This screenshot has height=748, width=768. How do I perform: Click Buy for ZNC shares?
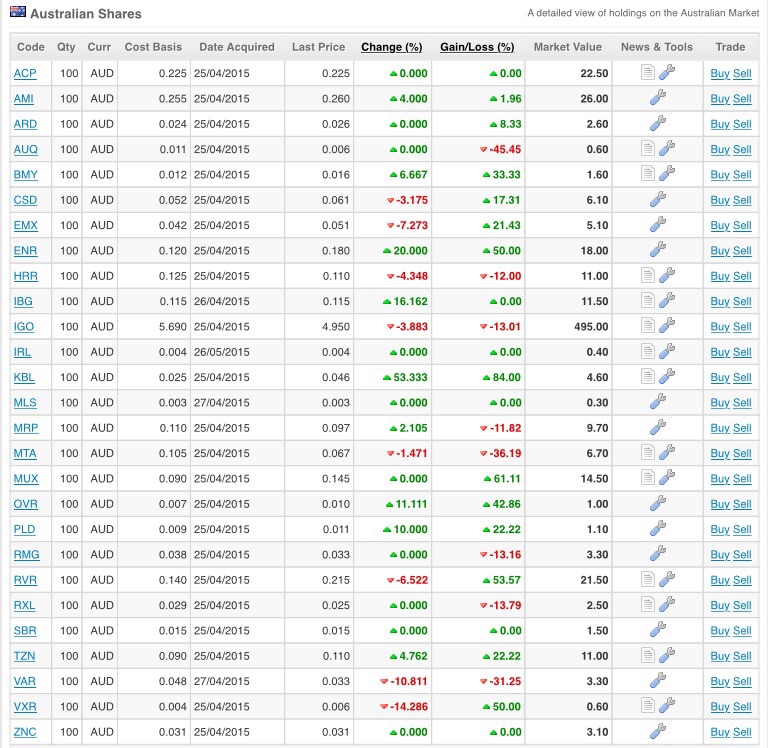pyautogui.click(x=720, y=732)
